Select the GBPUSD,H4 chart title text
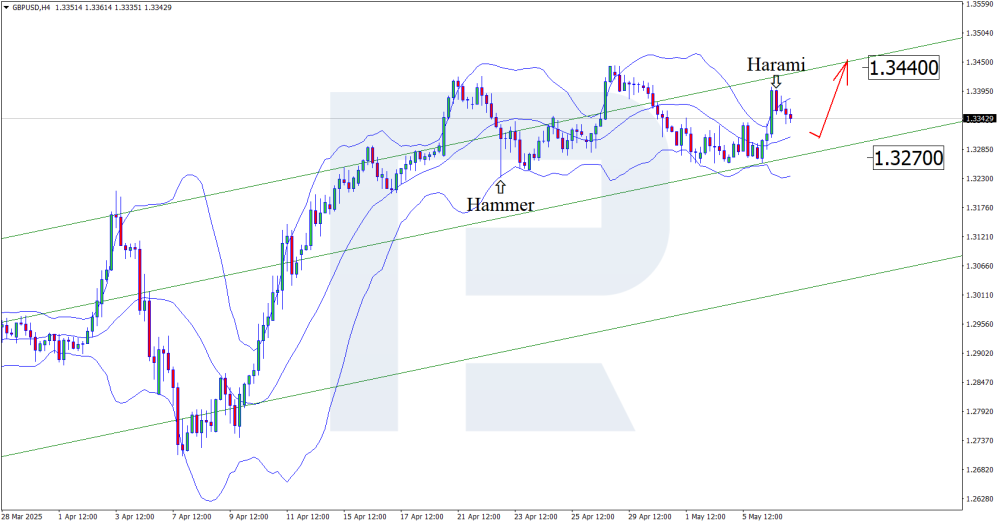The width and height of the screenshot is (1000, 524). 32,8
